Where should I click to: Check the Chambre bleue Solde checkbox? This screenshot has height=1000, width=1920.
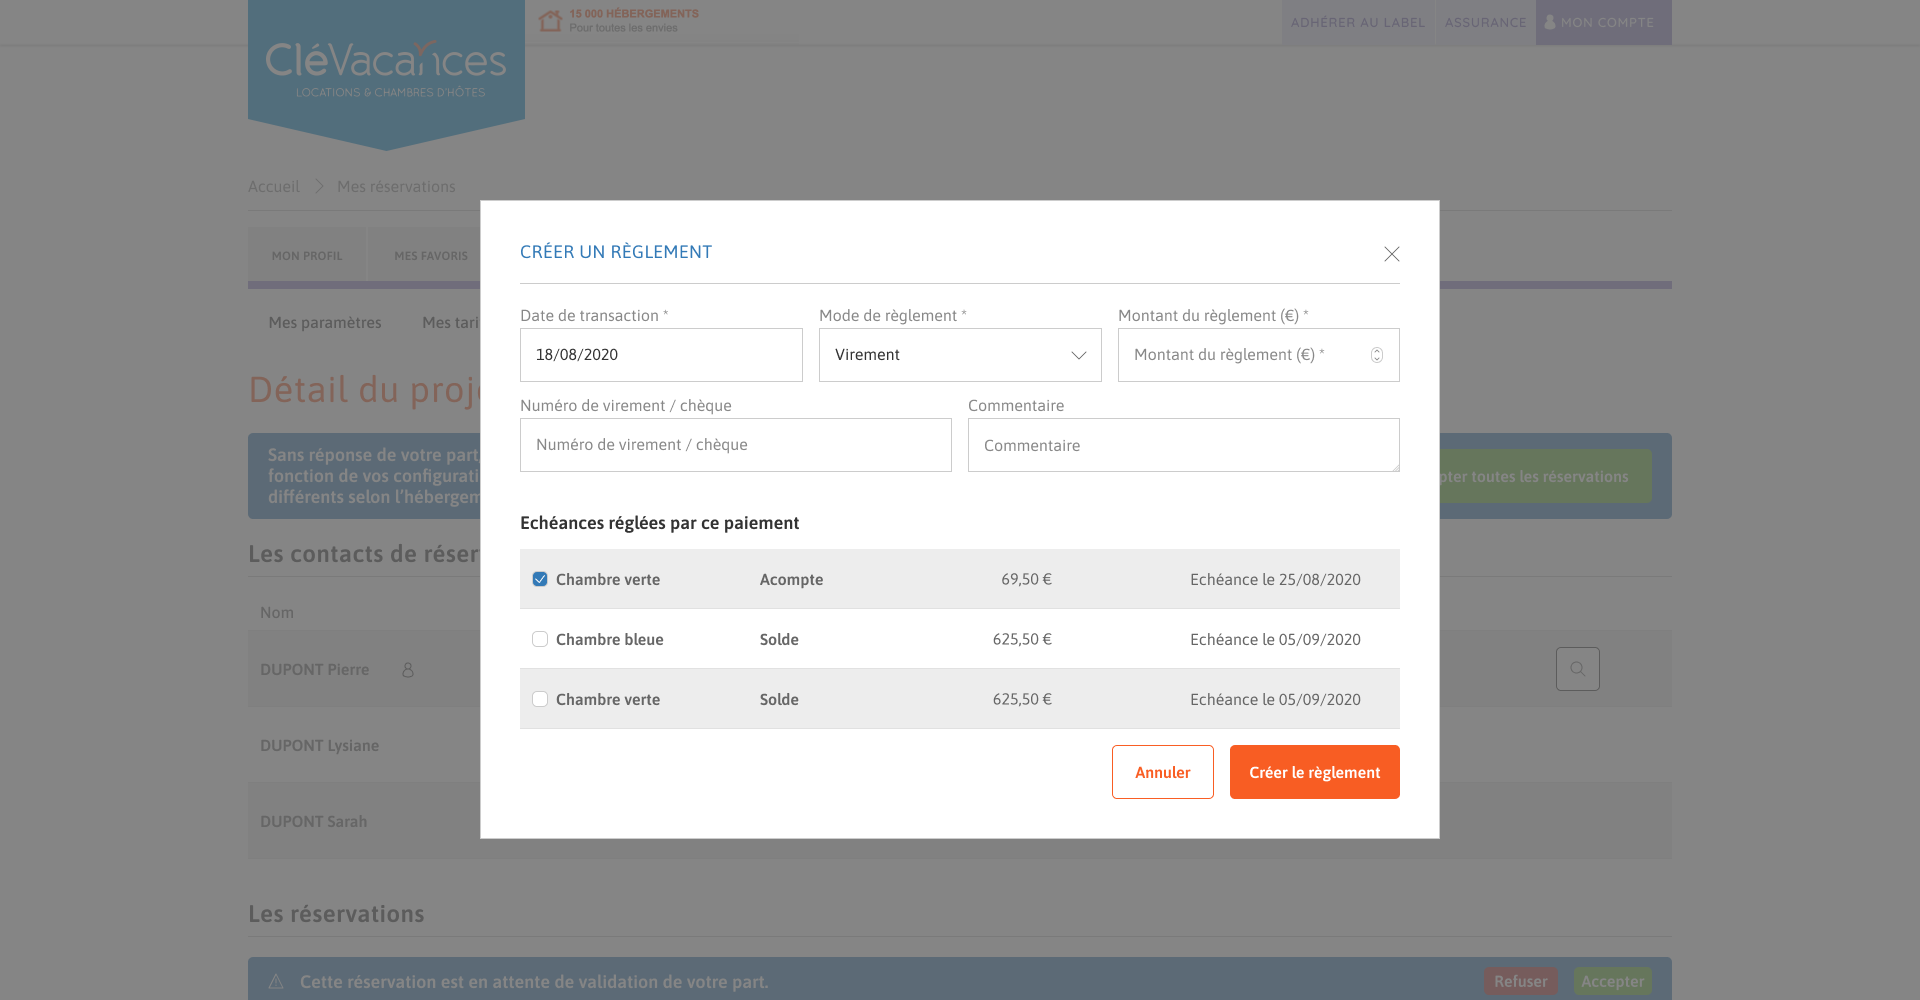pos(540,639)
